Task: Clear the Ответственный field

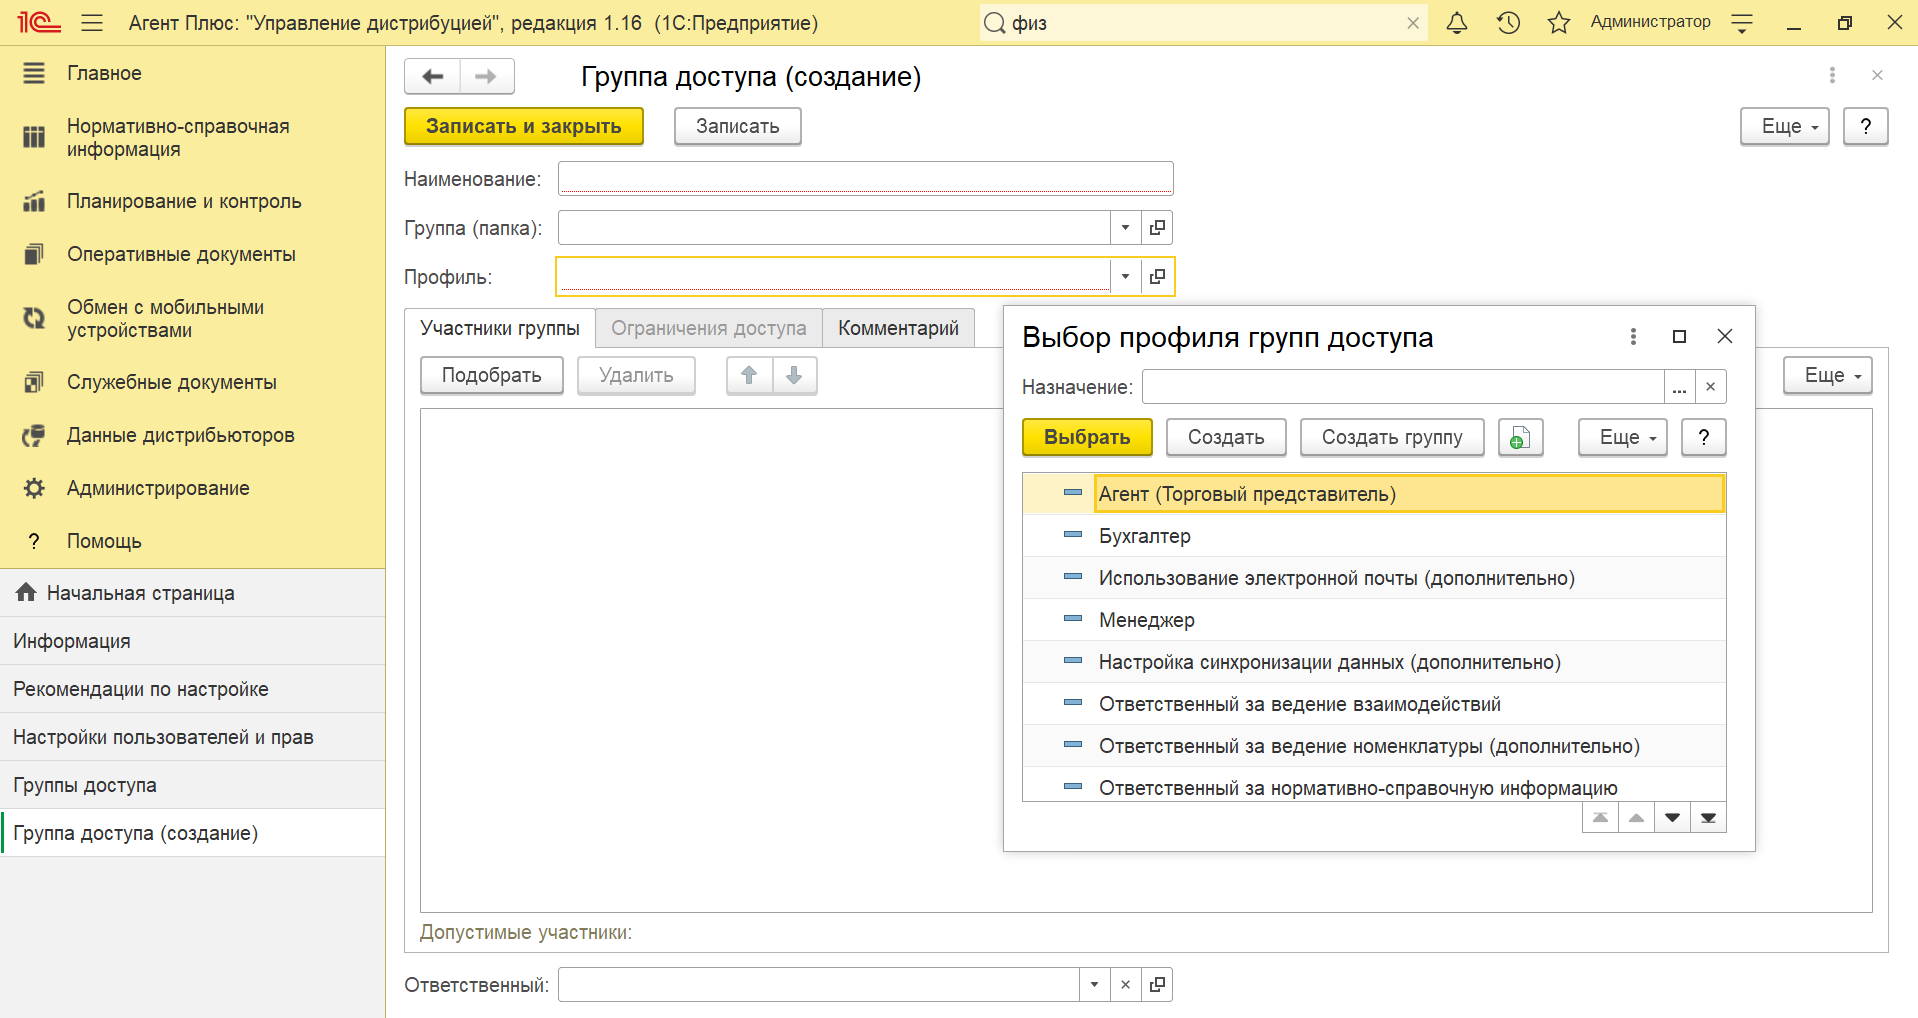Action: click(1125, 984)
